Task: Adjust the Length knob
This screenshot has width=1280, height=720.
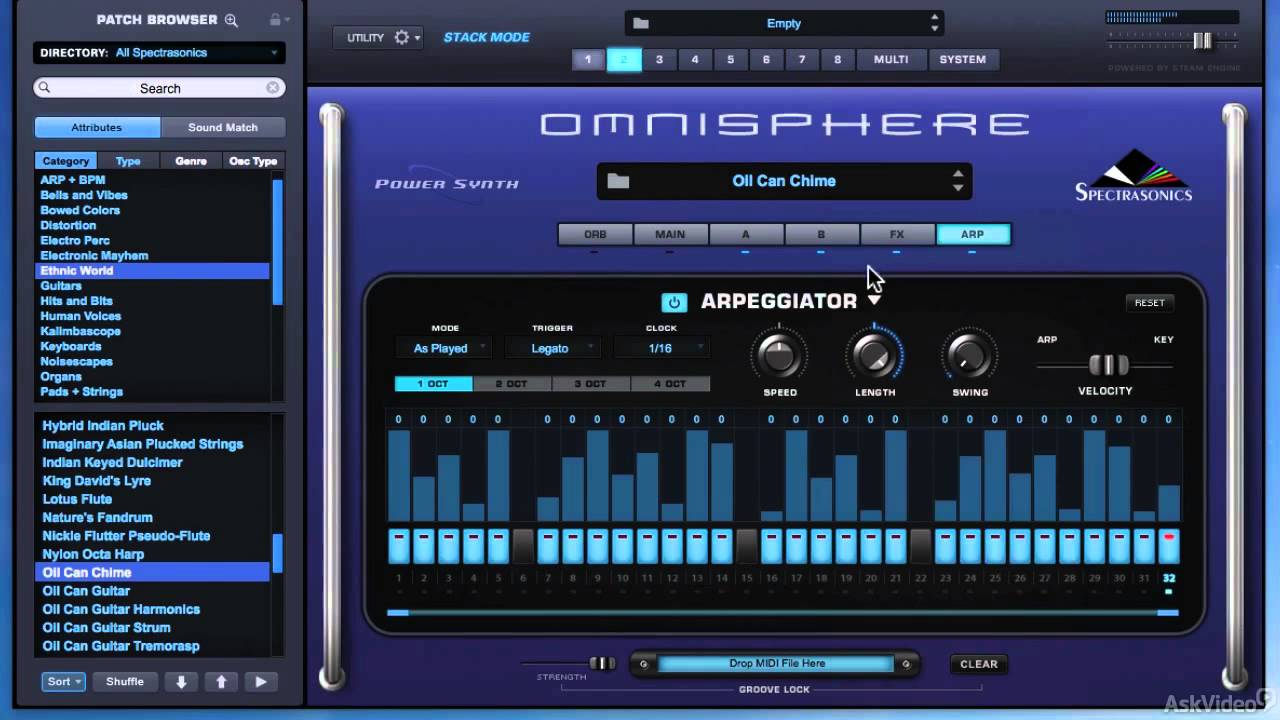Action: click(874, 354)
